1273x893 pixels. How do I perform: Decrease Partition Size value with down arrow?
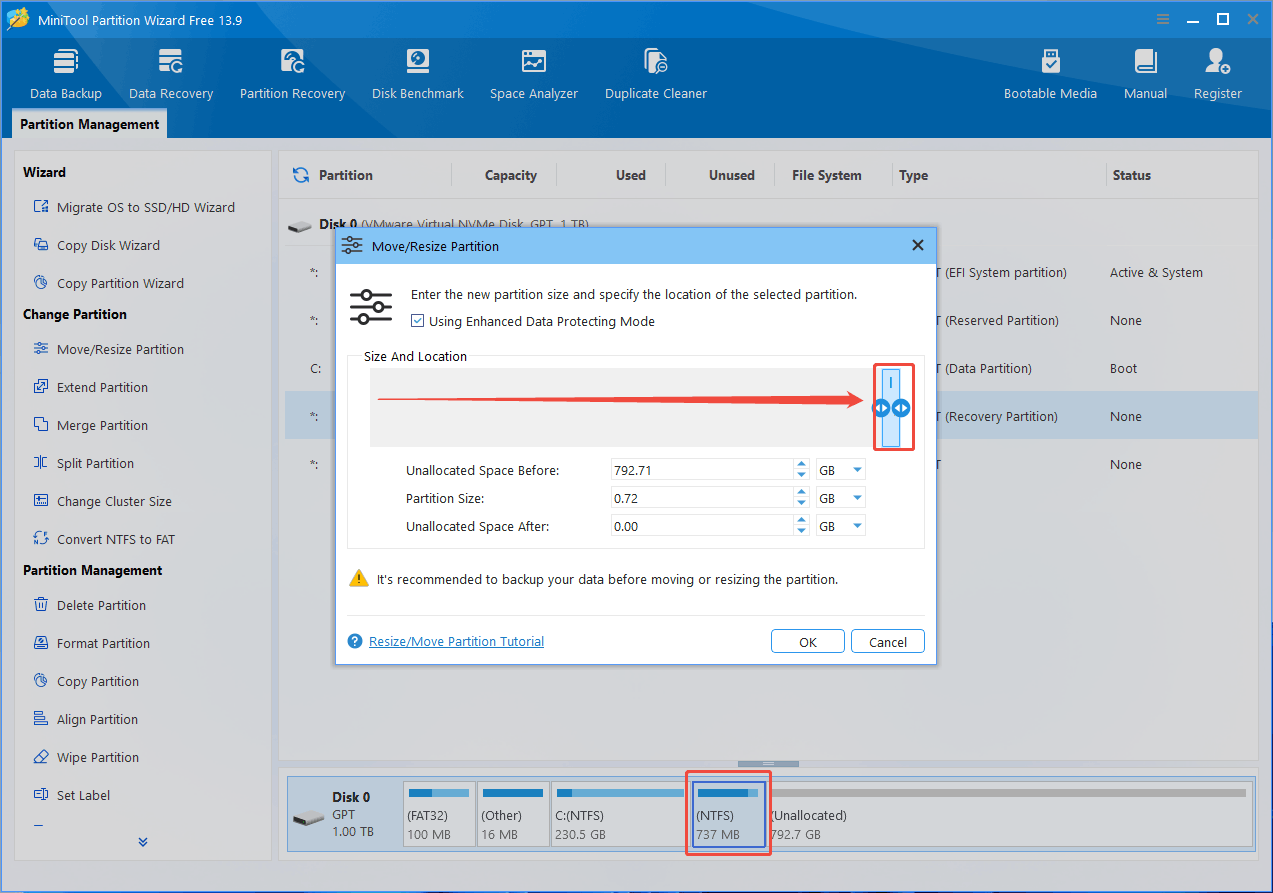(x=801, y=503)
